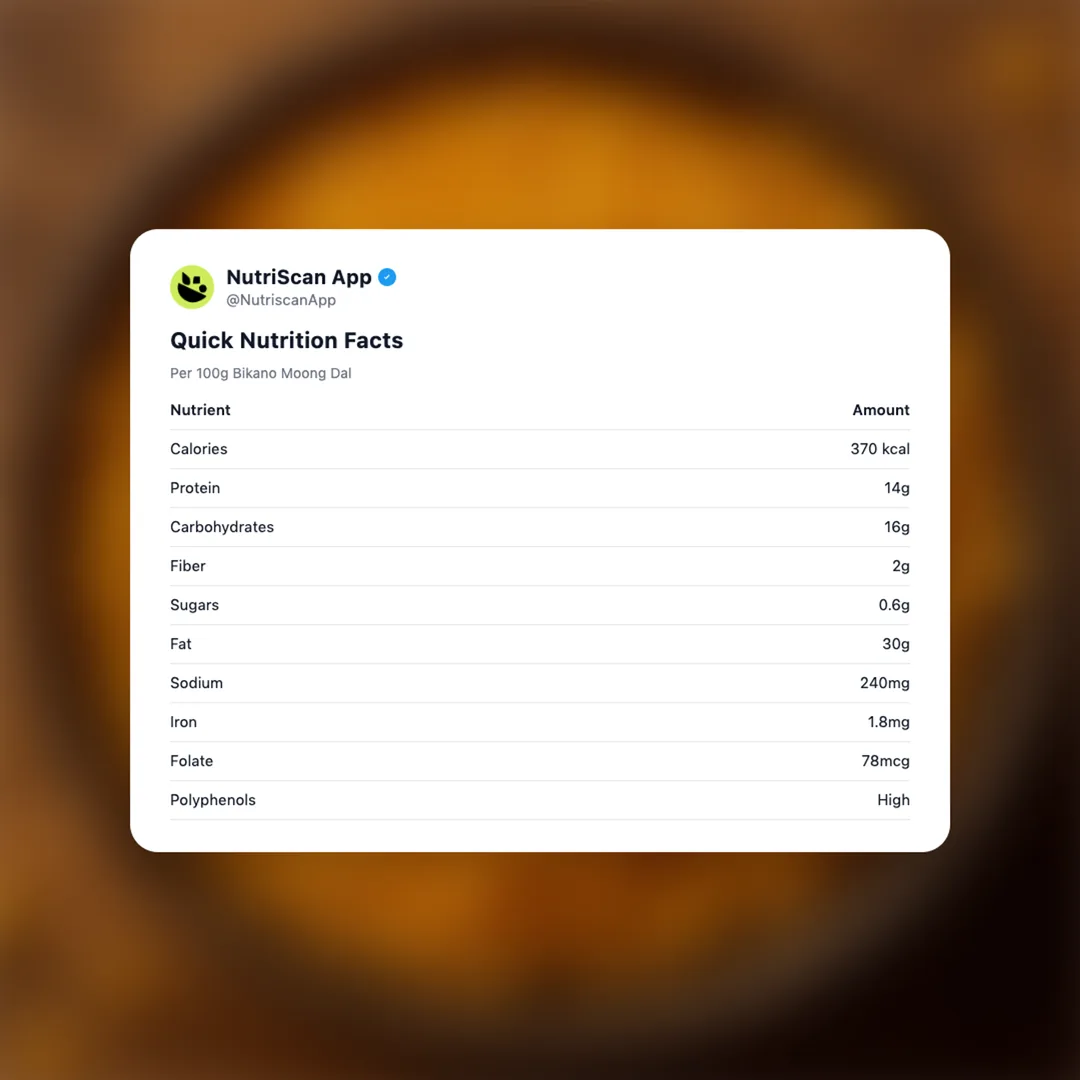The image size is (1080, 1080).
Task: Click the Sugars 0.6g value
Action: [894, 605]
